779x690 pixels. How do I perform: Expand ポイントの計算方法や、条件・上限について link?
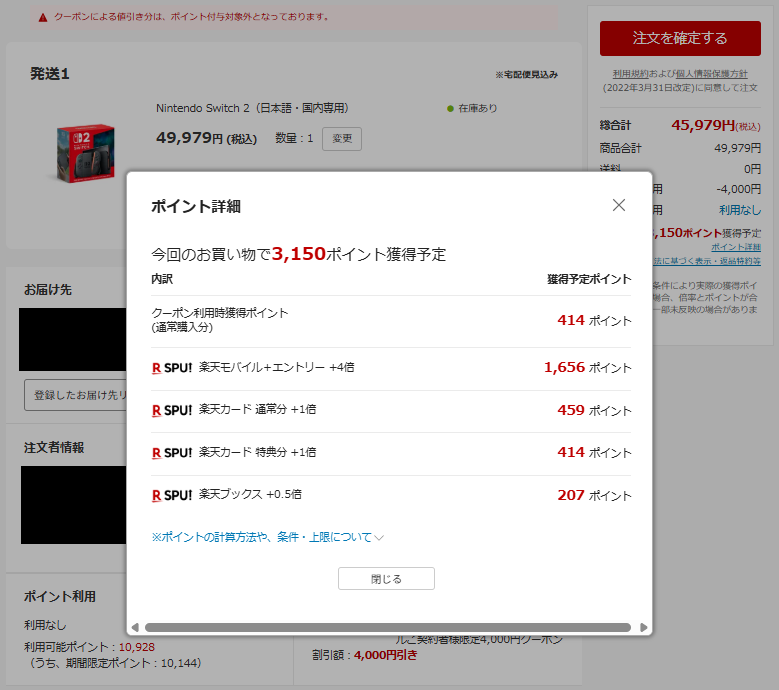point(267,537)
